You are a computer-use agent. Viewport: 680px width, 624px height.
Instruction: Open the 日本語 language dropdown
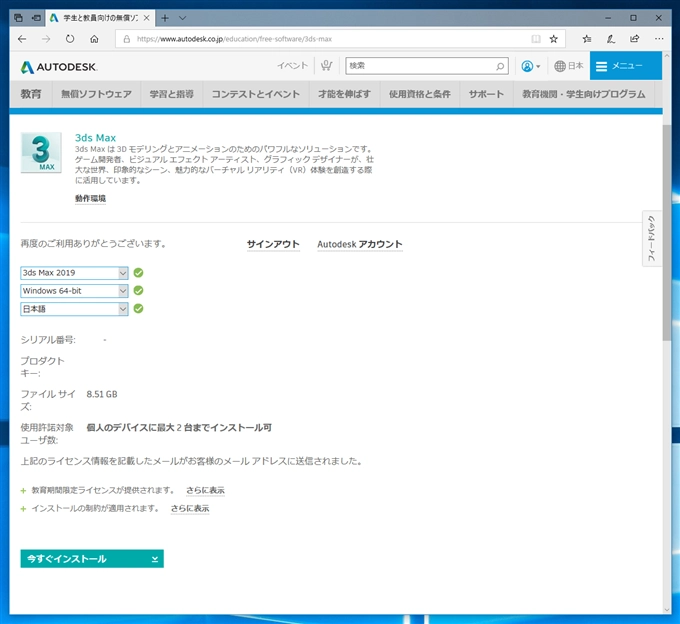click(74, 309)
